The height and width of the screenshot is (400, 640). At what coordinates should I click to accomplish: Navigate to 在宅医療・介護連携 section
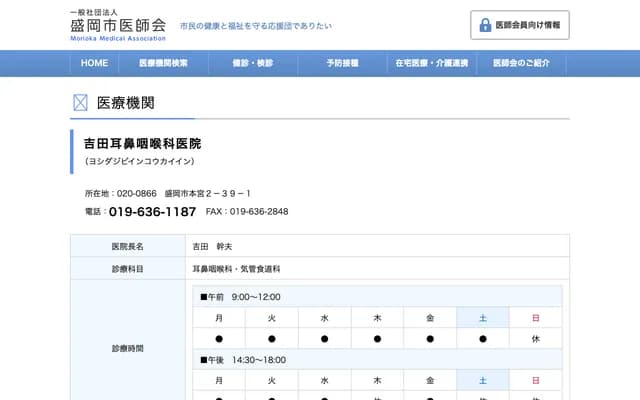[x=428, y=63]
